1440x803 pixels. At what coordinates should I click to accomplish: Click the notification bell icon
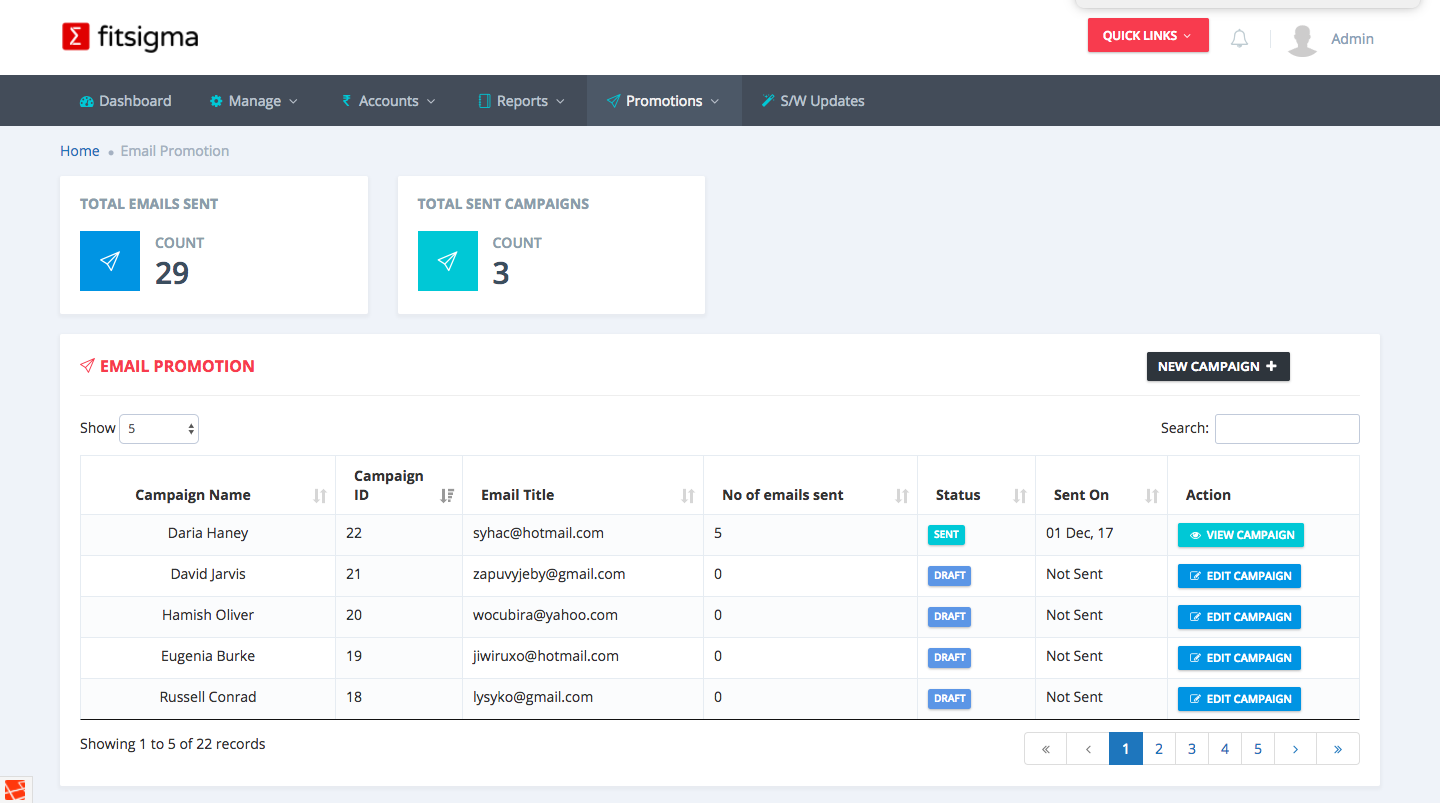click(1239, 39)
